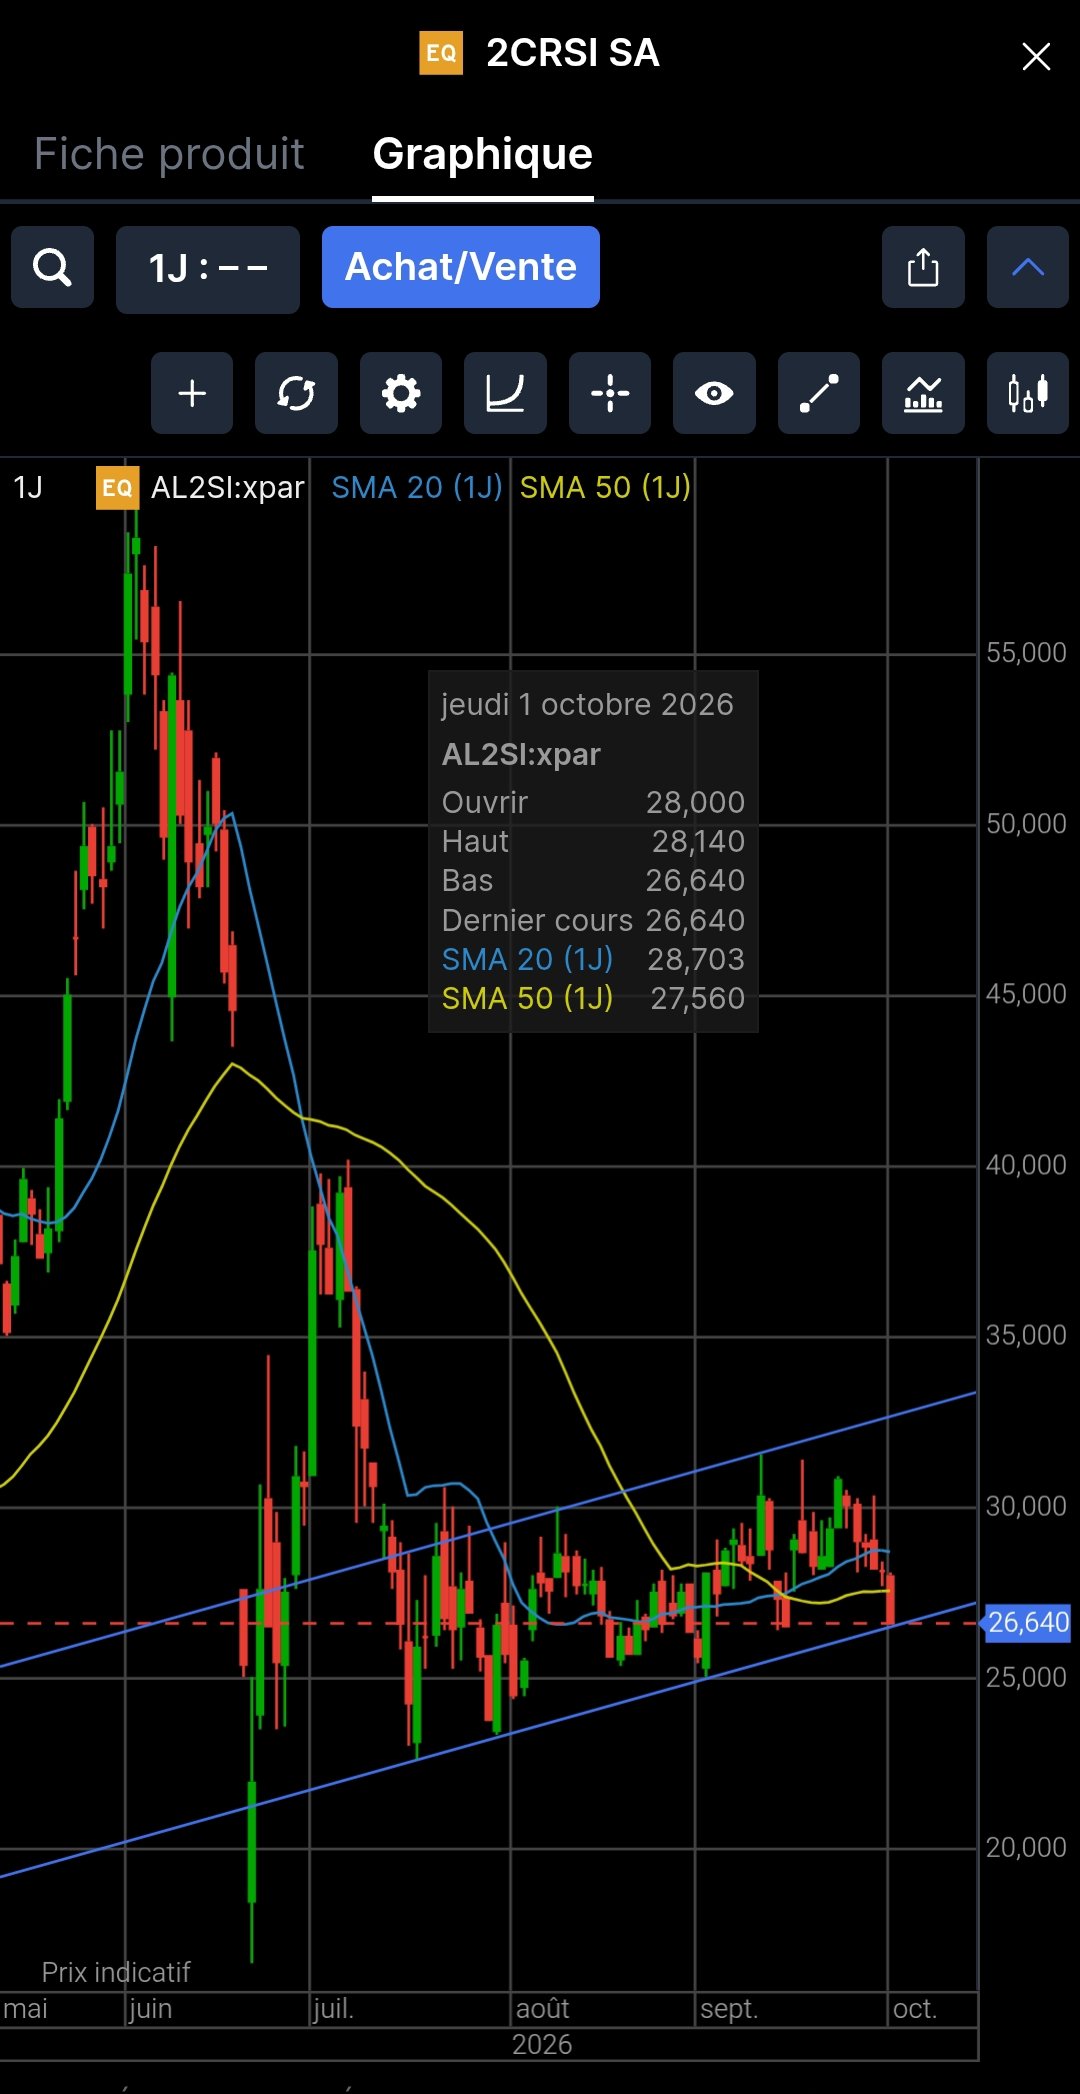Screen dimensions: 1080x2094
Task: Change the candlestick chart style
Action: [x=1028, y=393]
